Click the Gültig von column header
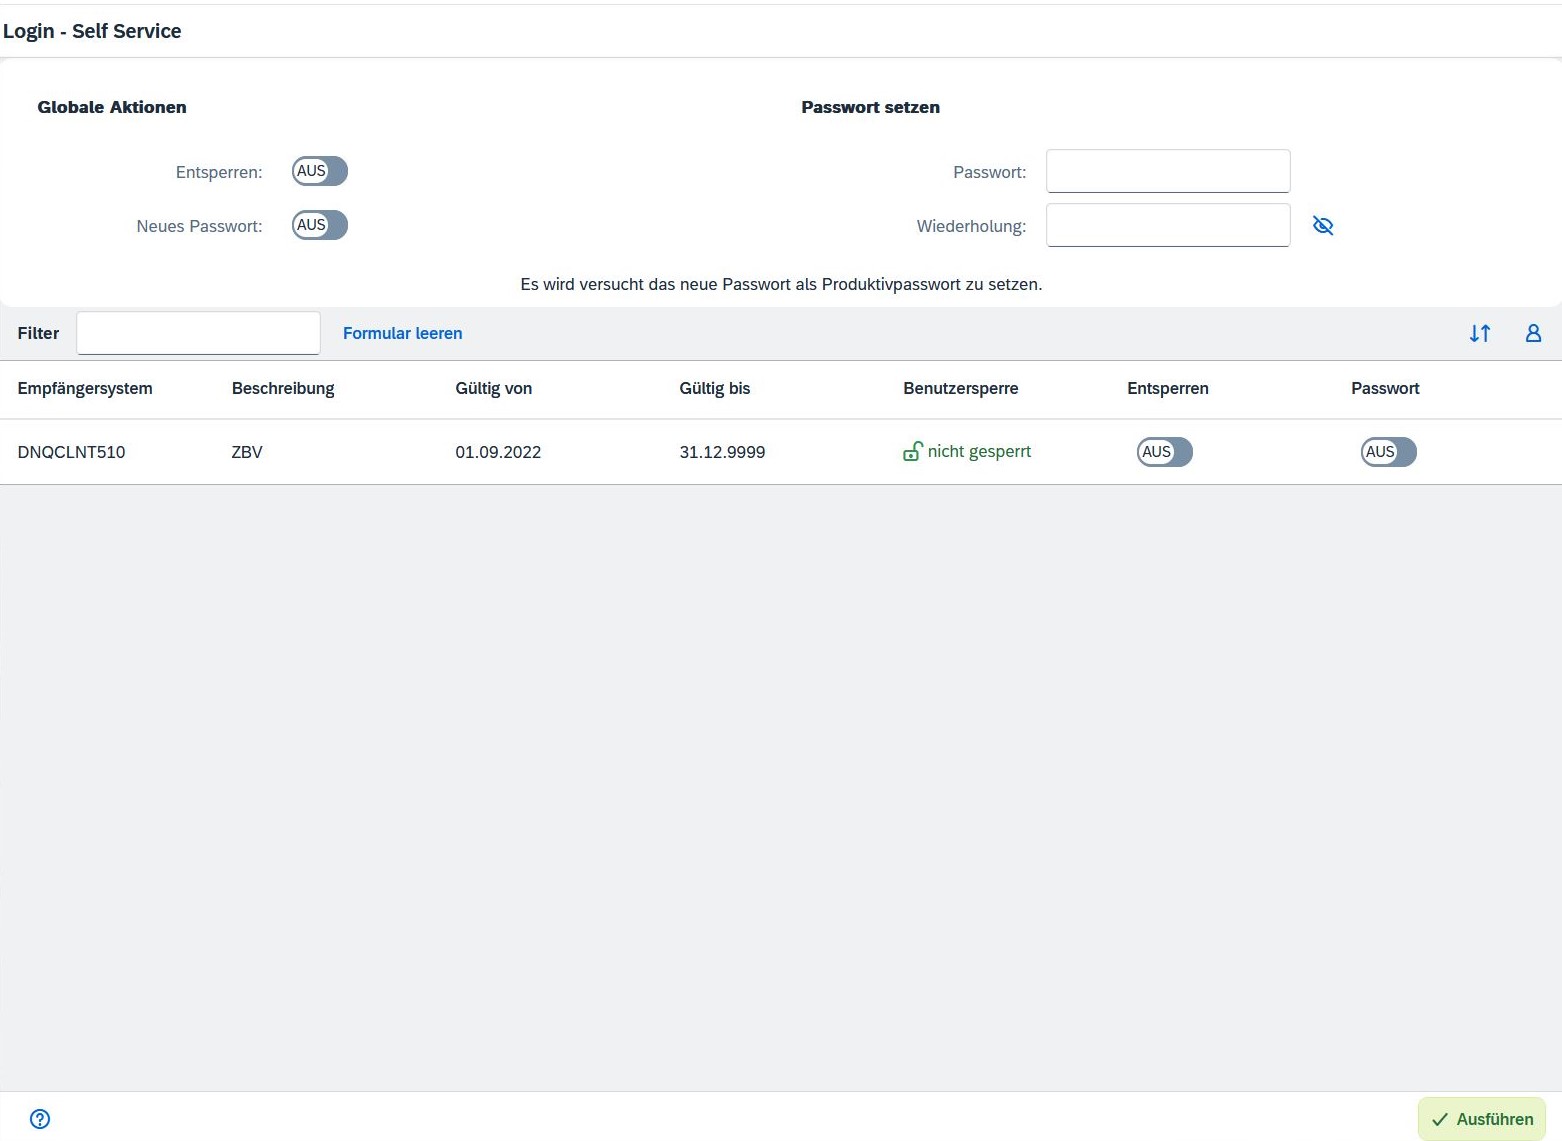Image resolution: width=1562 pixels, height=1141 pixels. [493, 389]
